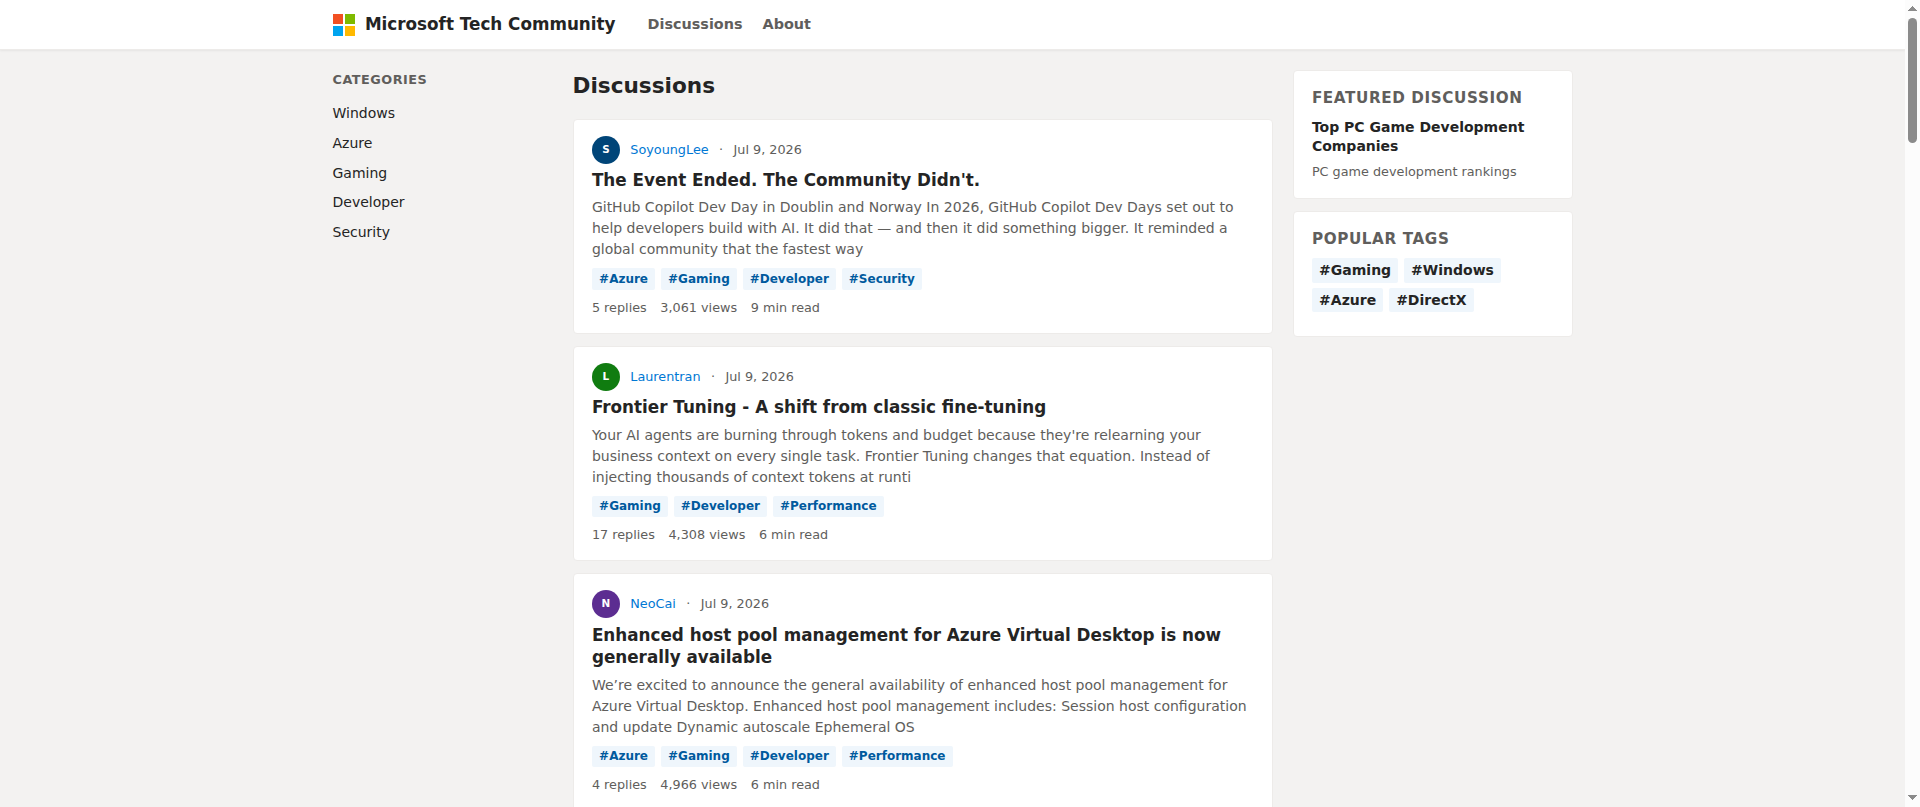Select popular tag #Windows in sidebar
This screenshot has height=807, width=1920.
tap(1452, 270)
